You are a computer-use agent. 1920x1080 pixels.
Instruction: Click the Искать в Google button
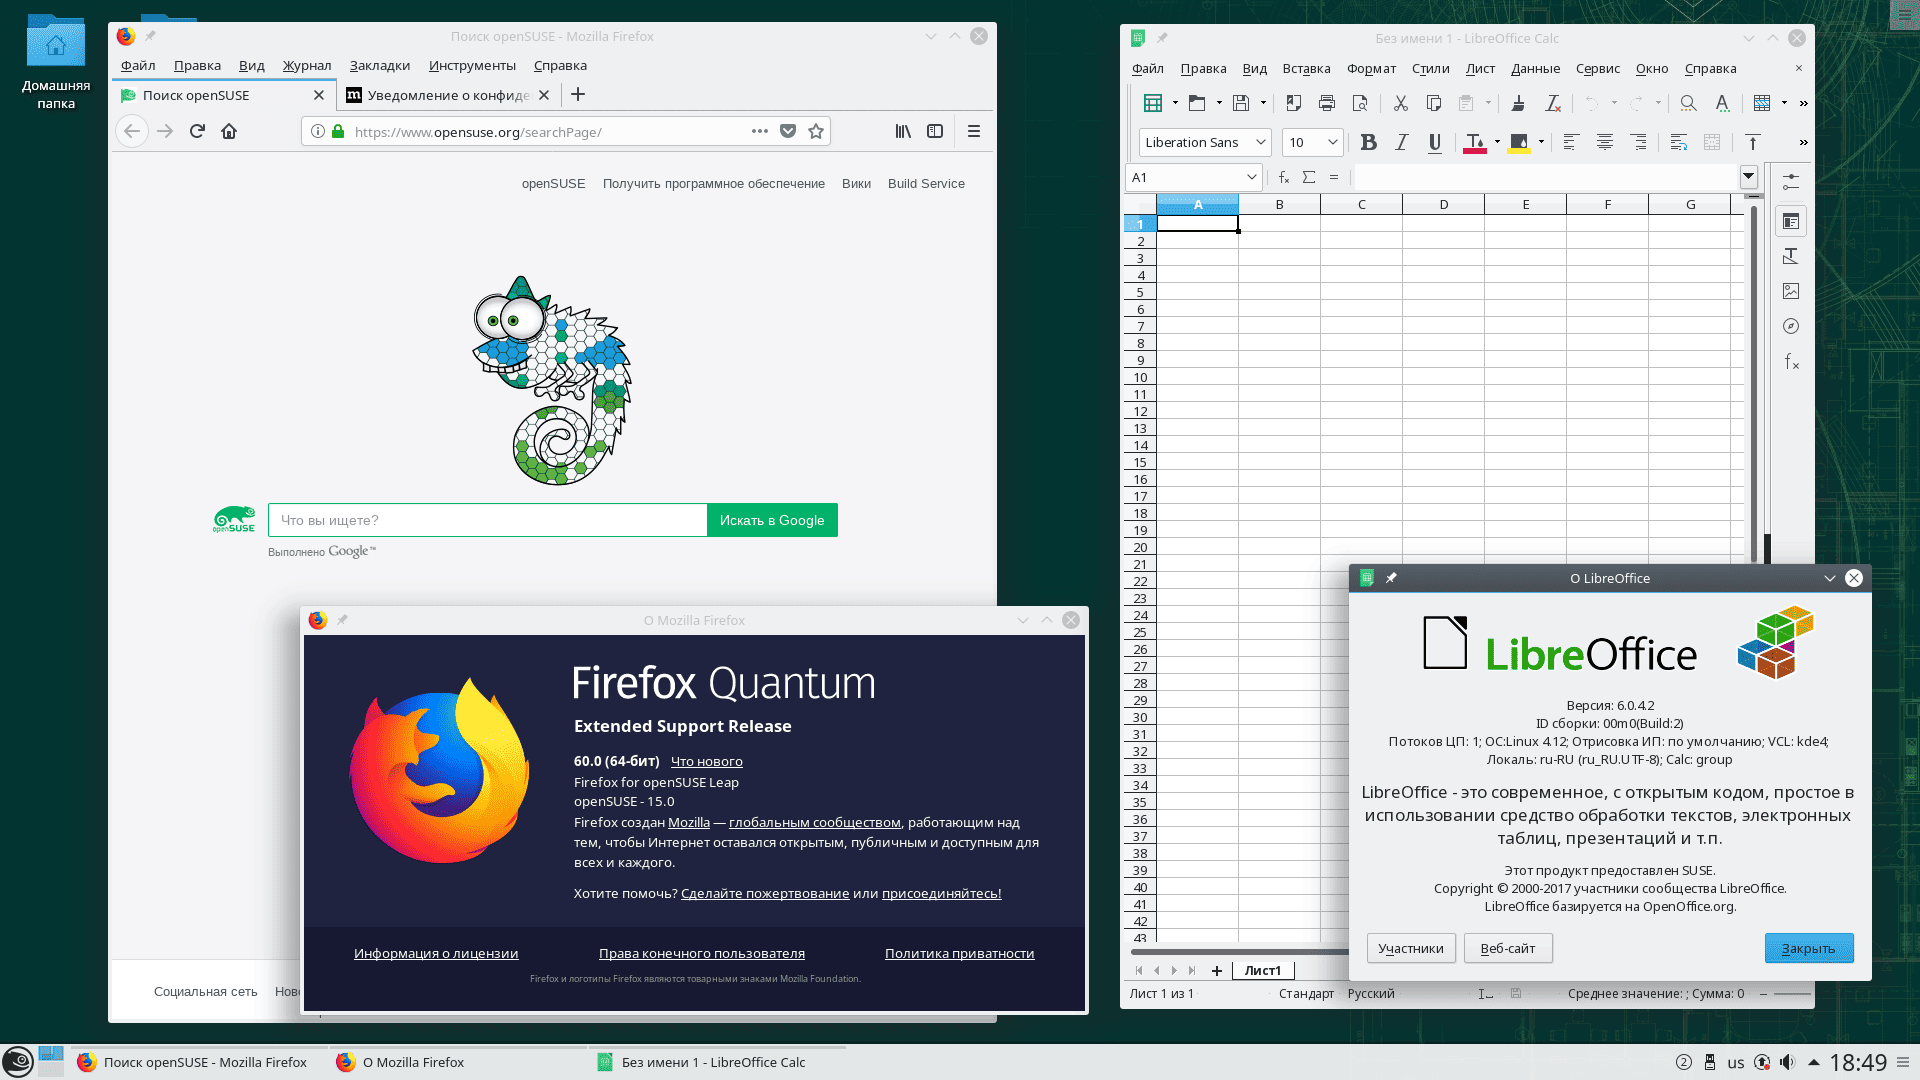point(772,520)
